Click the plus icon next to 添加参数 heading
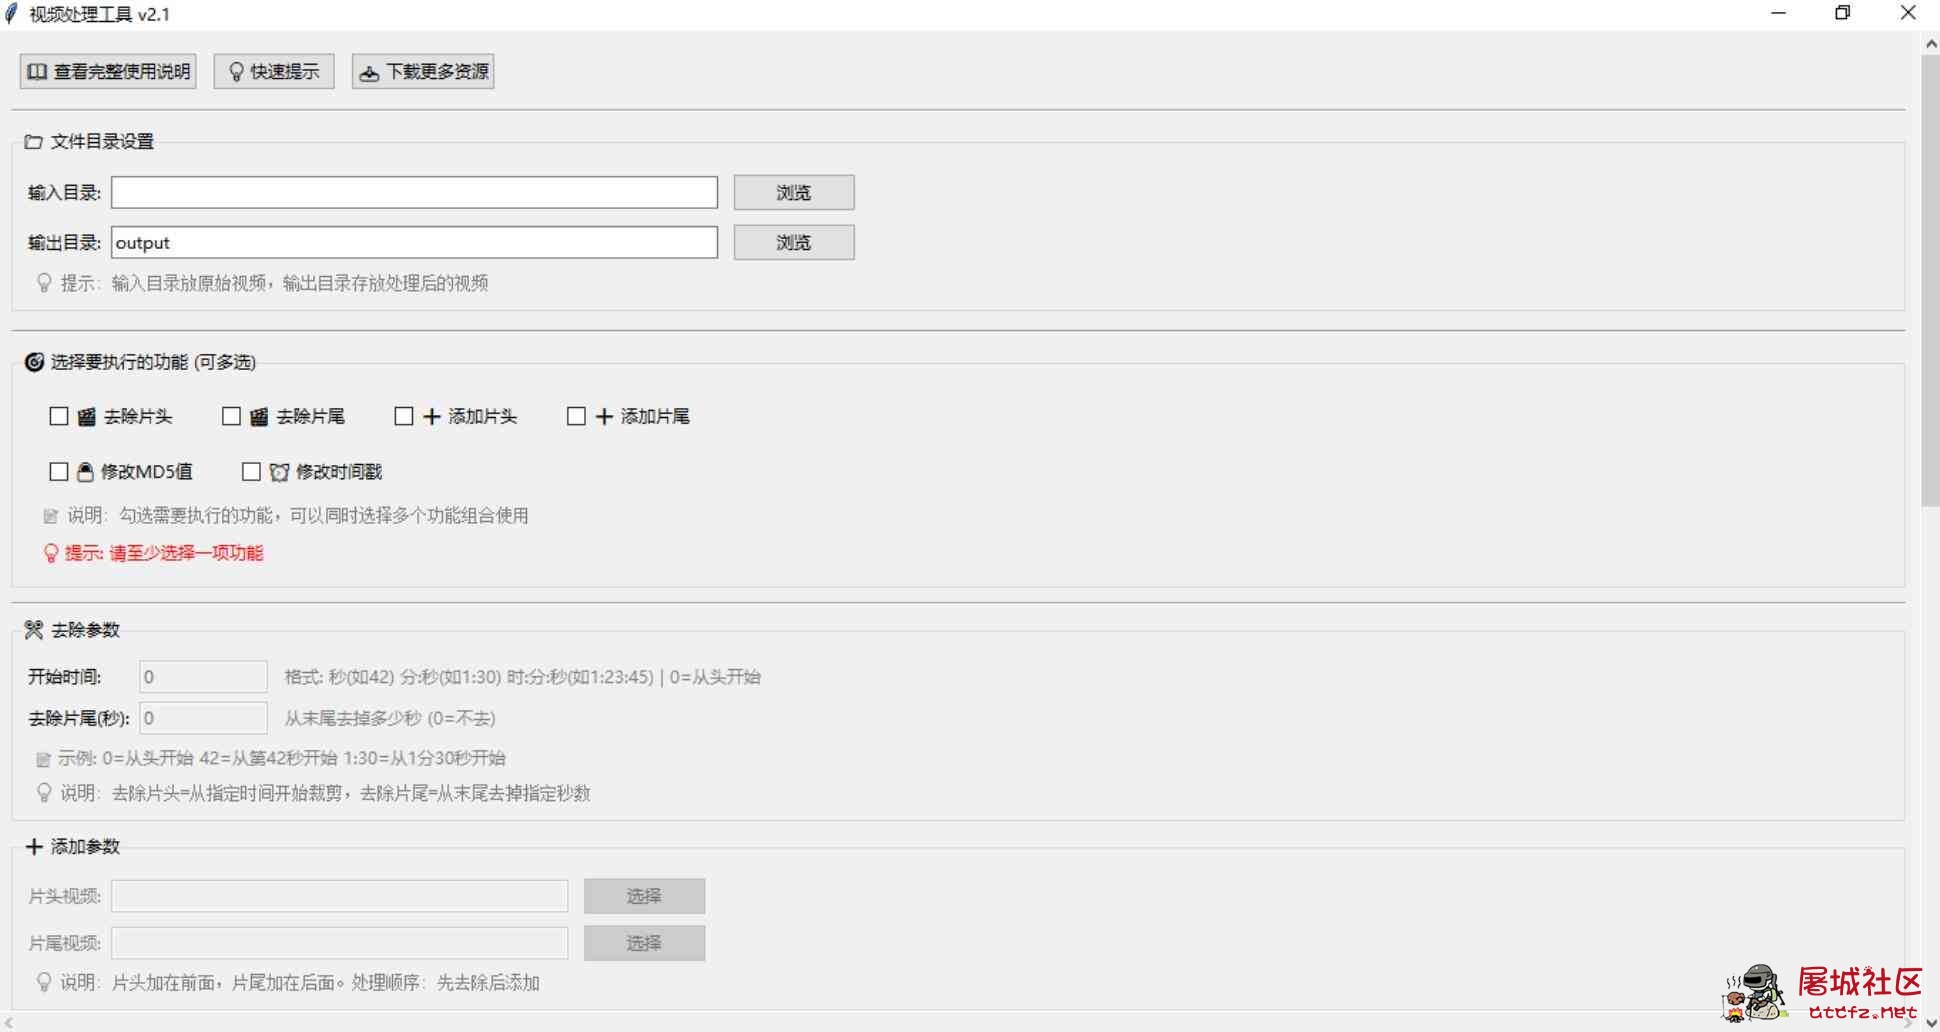 tap(34, 847)
